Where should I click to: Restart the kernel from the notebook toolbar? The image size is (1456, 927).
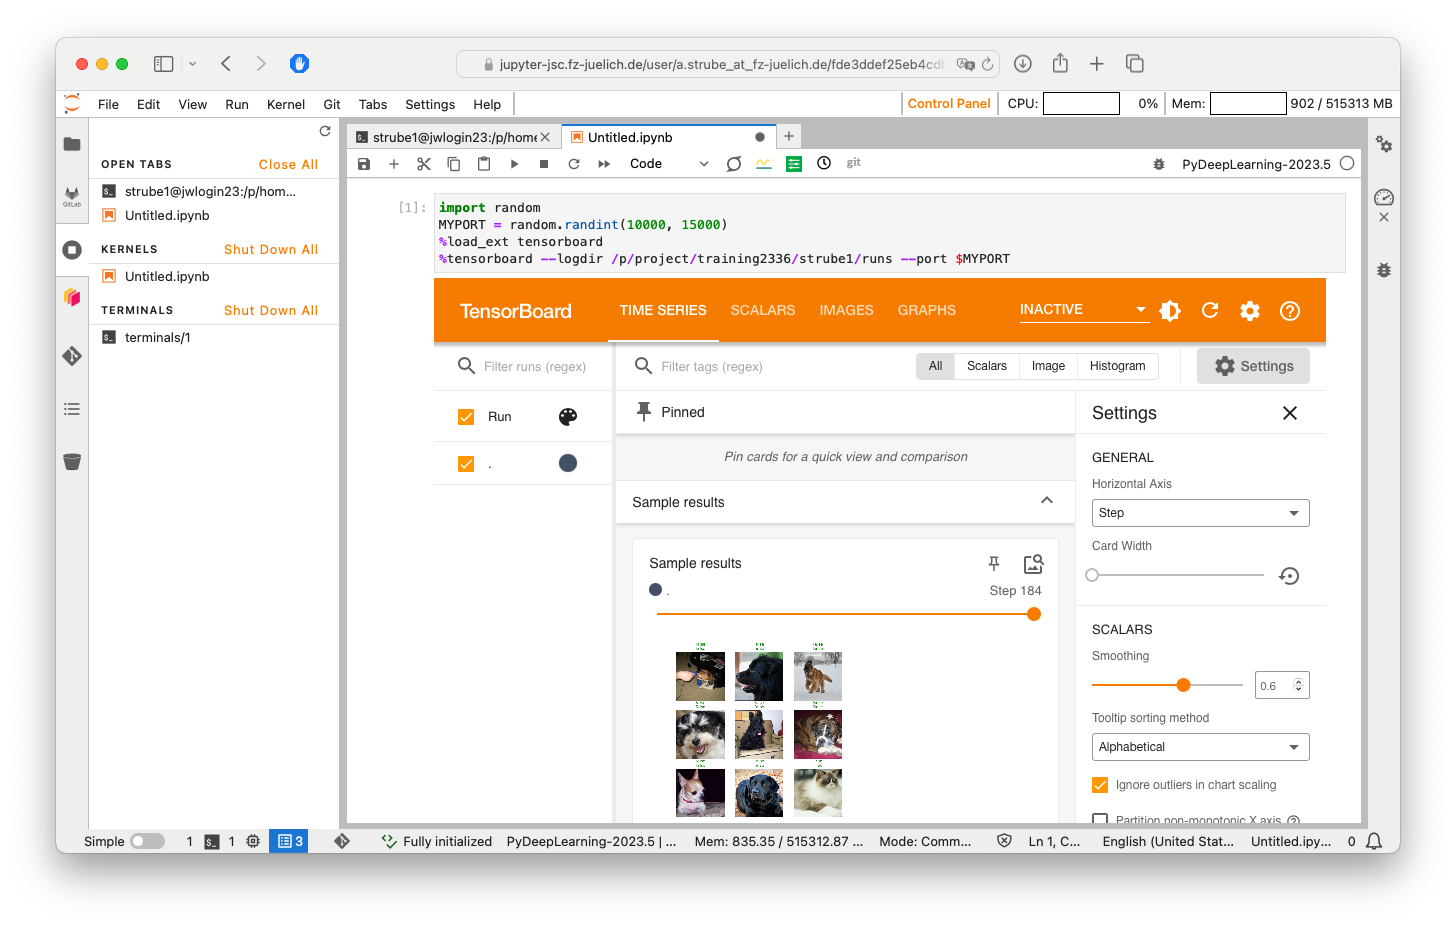click(574, 164)
